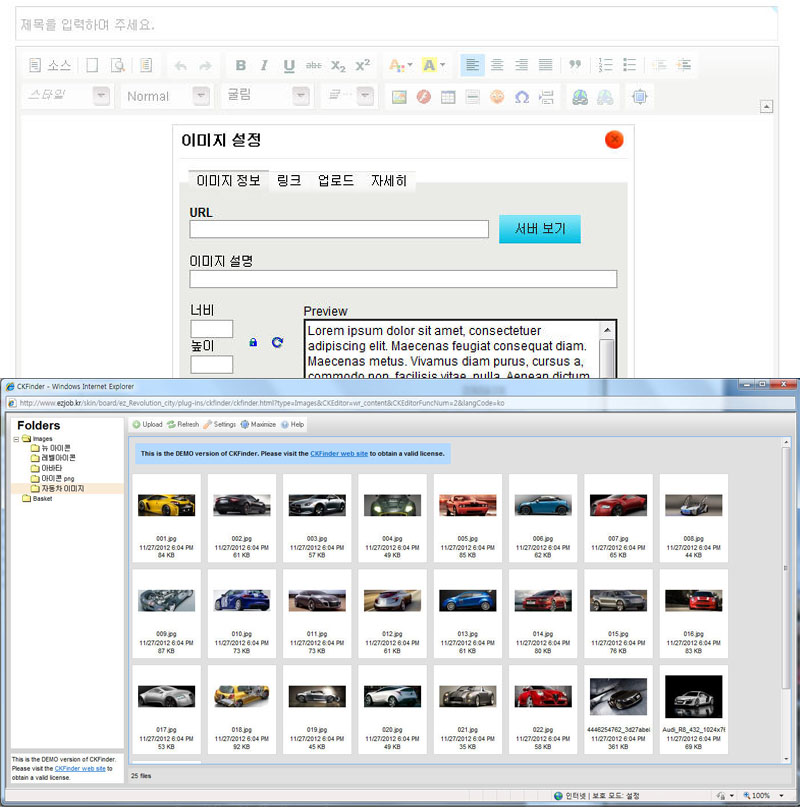Toggle bold formatting in the editor toolbar

coord(240,66)
